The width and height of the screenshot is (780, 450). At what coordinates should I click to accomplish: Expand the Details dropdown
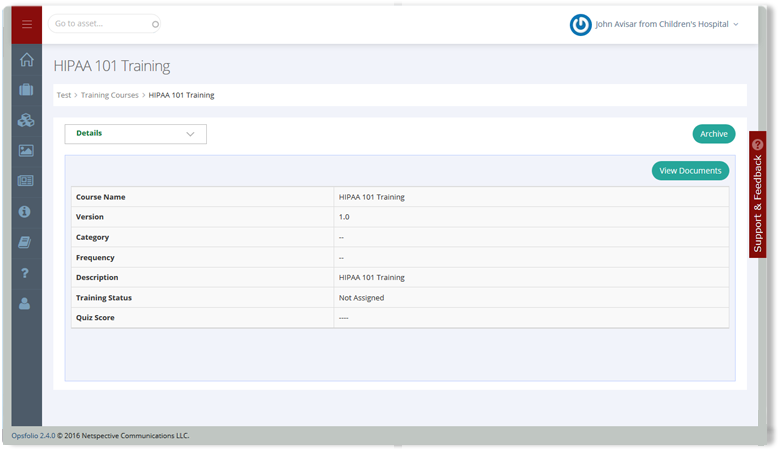(135, 134)
